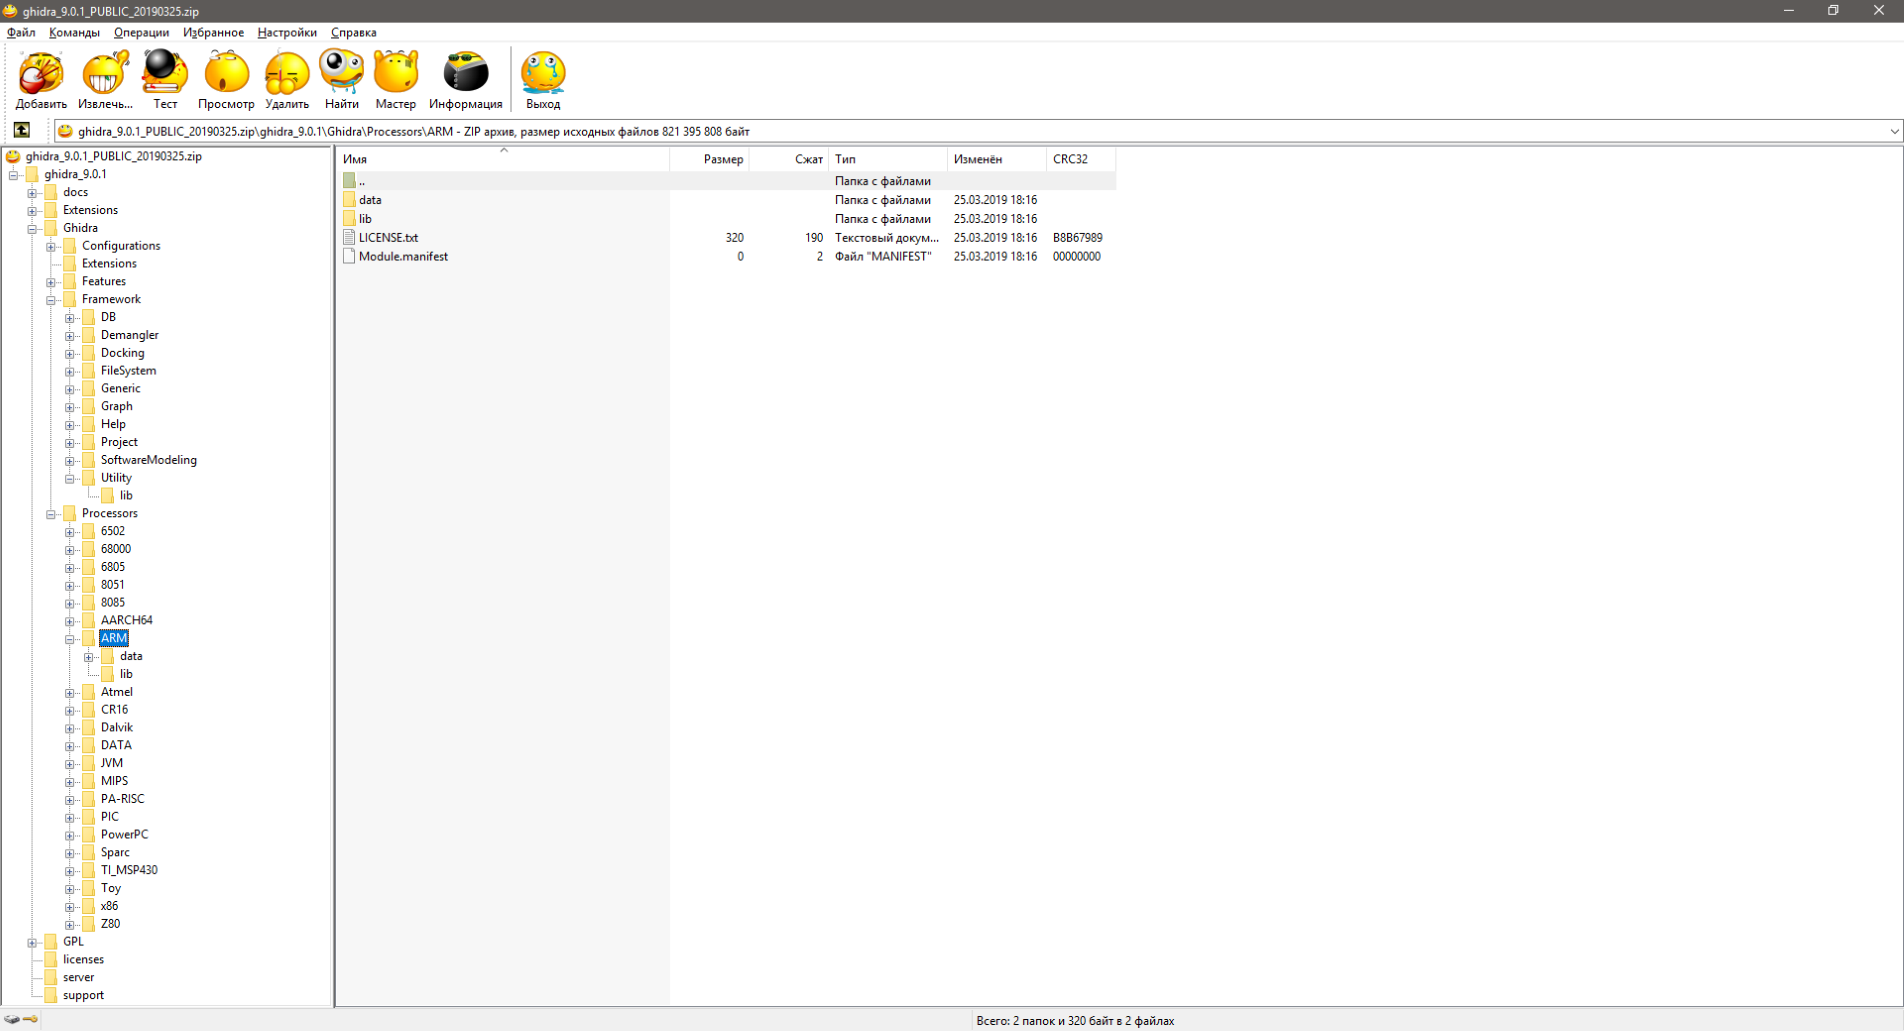Screen dimensions: 1904x1031
Task: Click the LICENSE.txt file icon
Action: tap(349, 238)
